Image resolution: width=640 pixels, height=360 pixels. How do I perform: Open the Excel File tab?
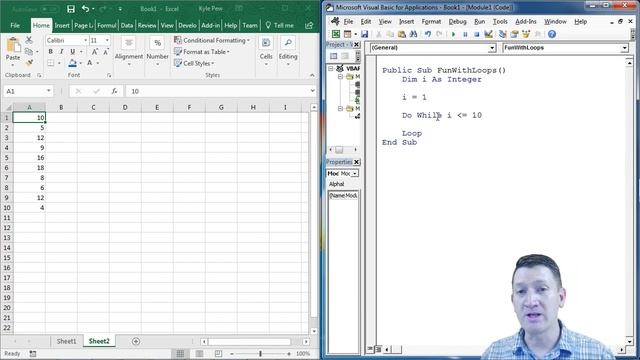pyautogui.click(x=15, y=25)
